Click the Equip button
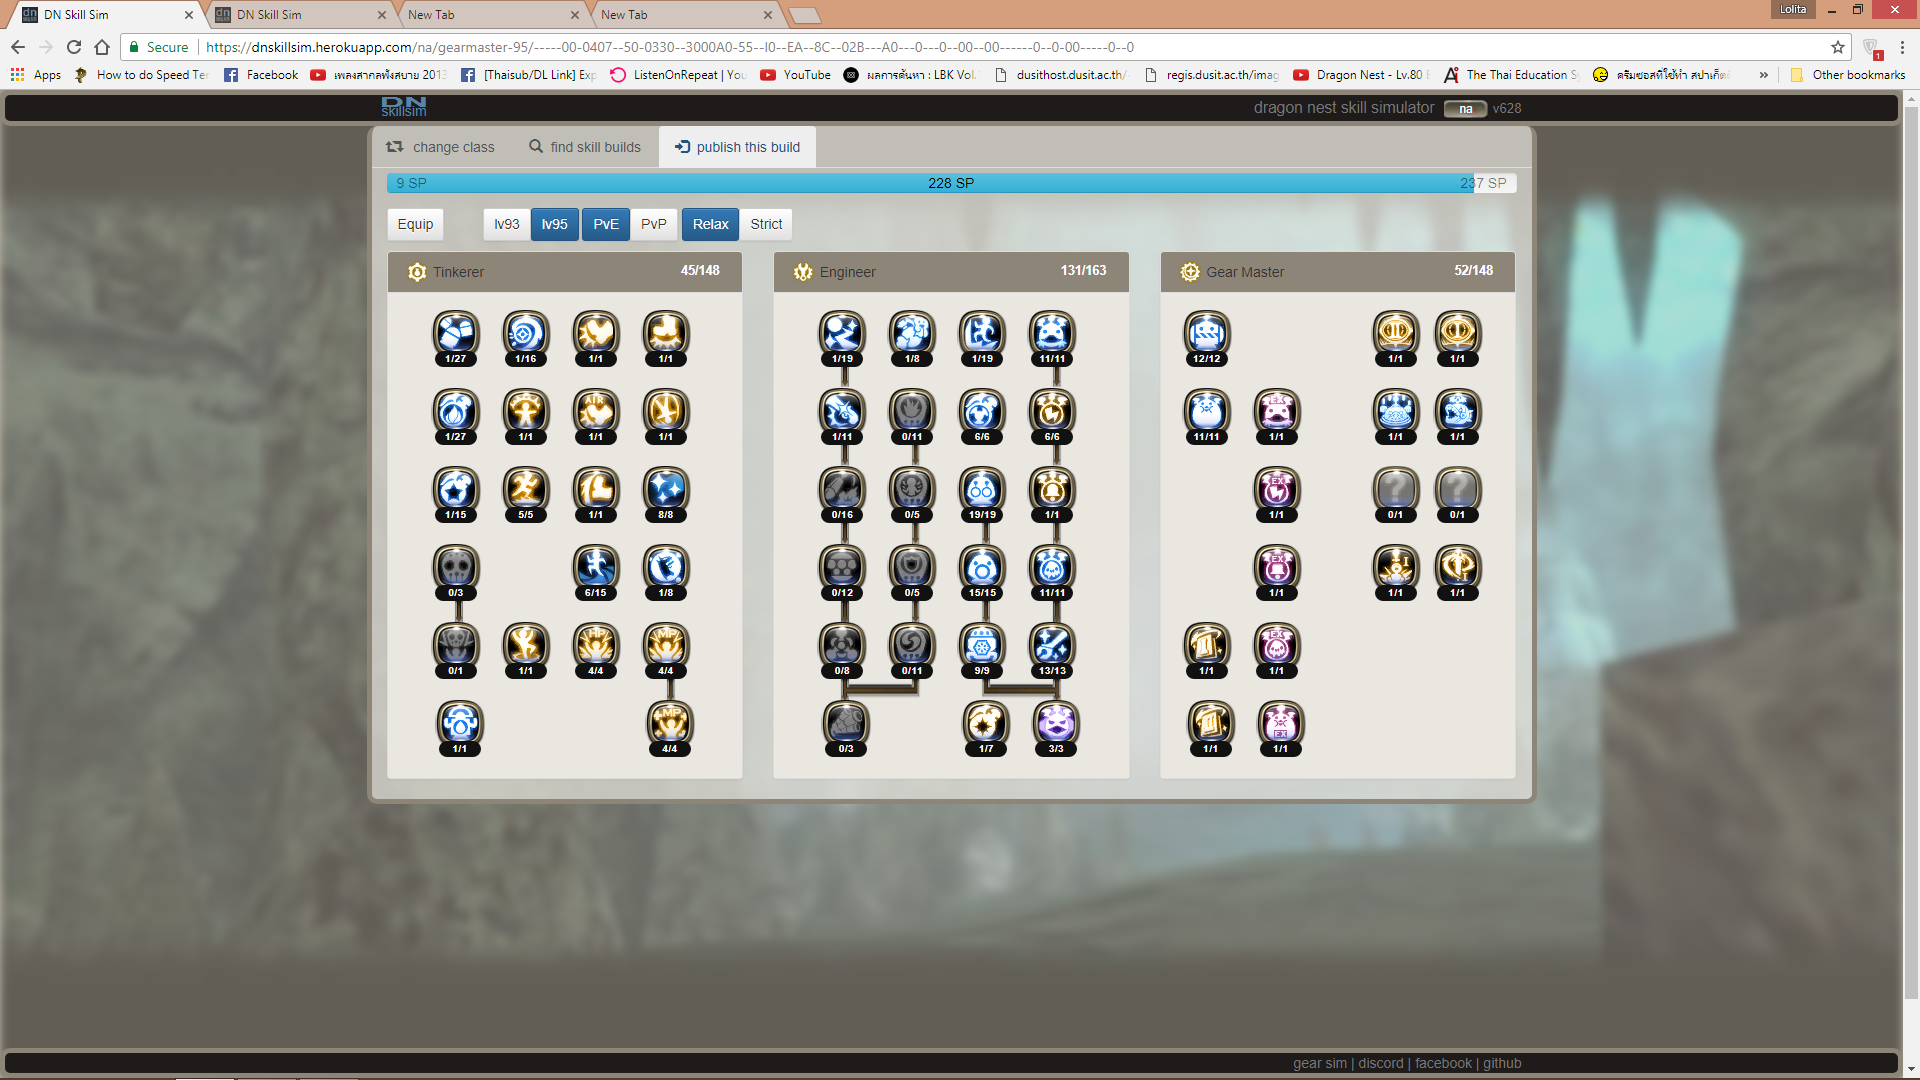 click(415, 224)
